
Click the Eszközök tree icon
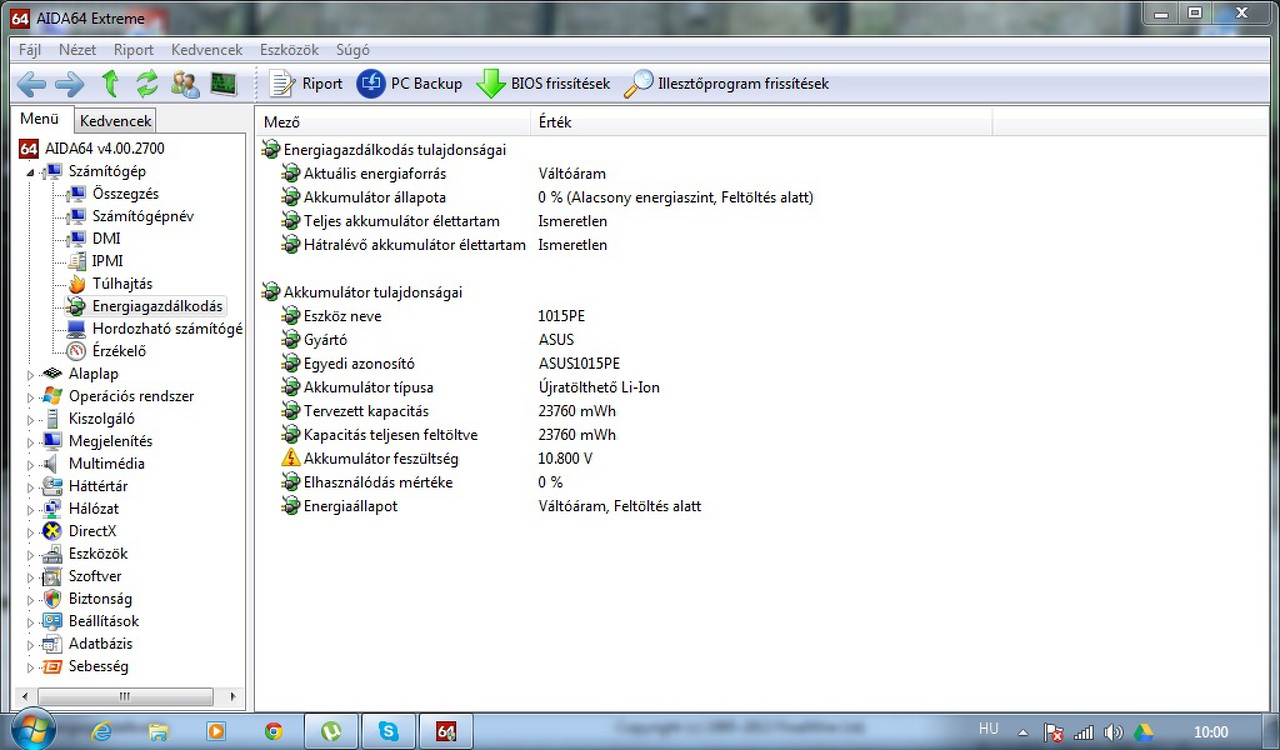coord(52,554)
